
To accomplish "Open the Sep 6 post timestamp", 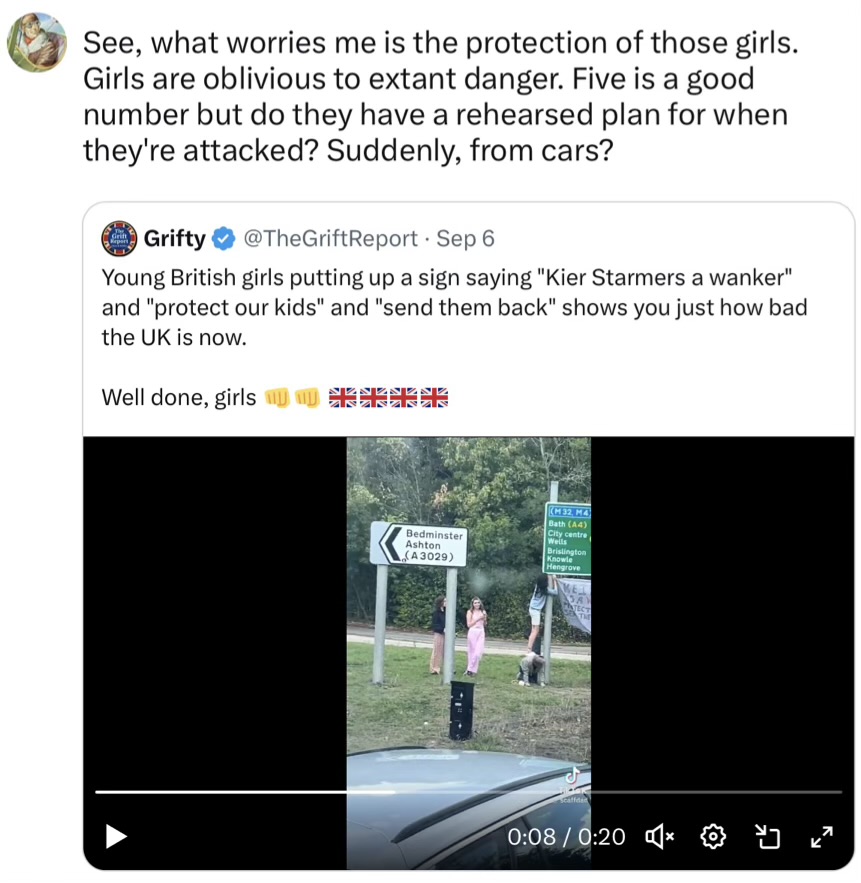I will (465, 239).
